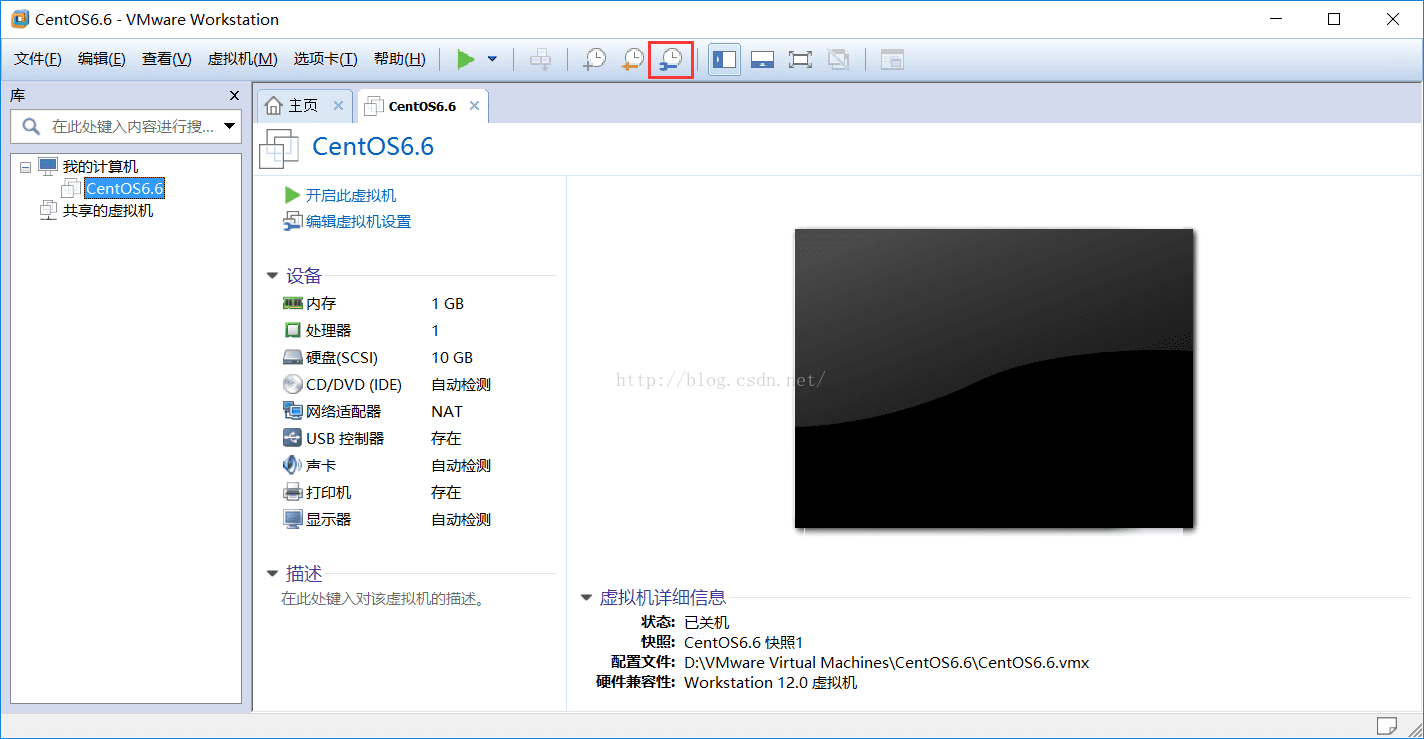The width and height of the screenshot is (1424, 739).
Task: Open the library search dropdown arrow
Action: [x=231, y=126]
